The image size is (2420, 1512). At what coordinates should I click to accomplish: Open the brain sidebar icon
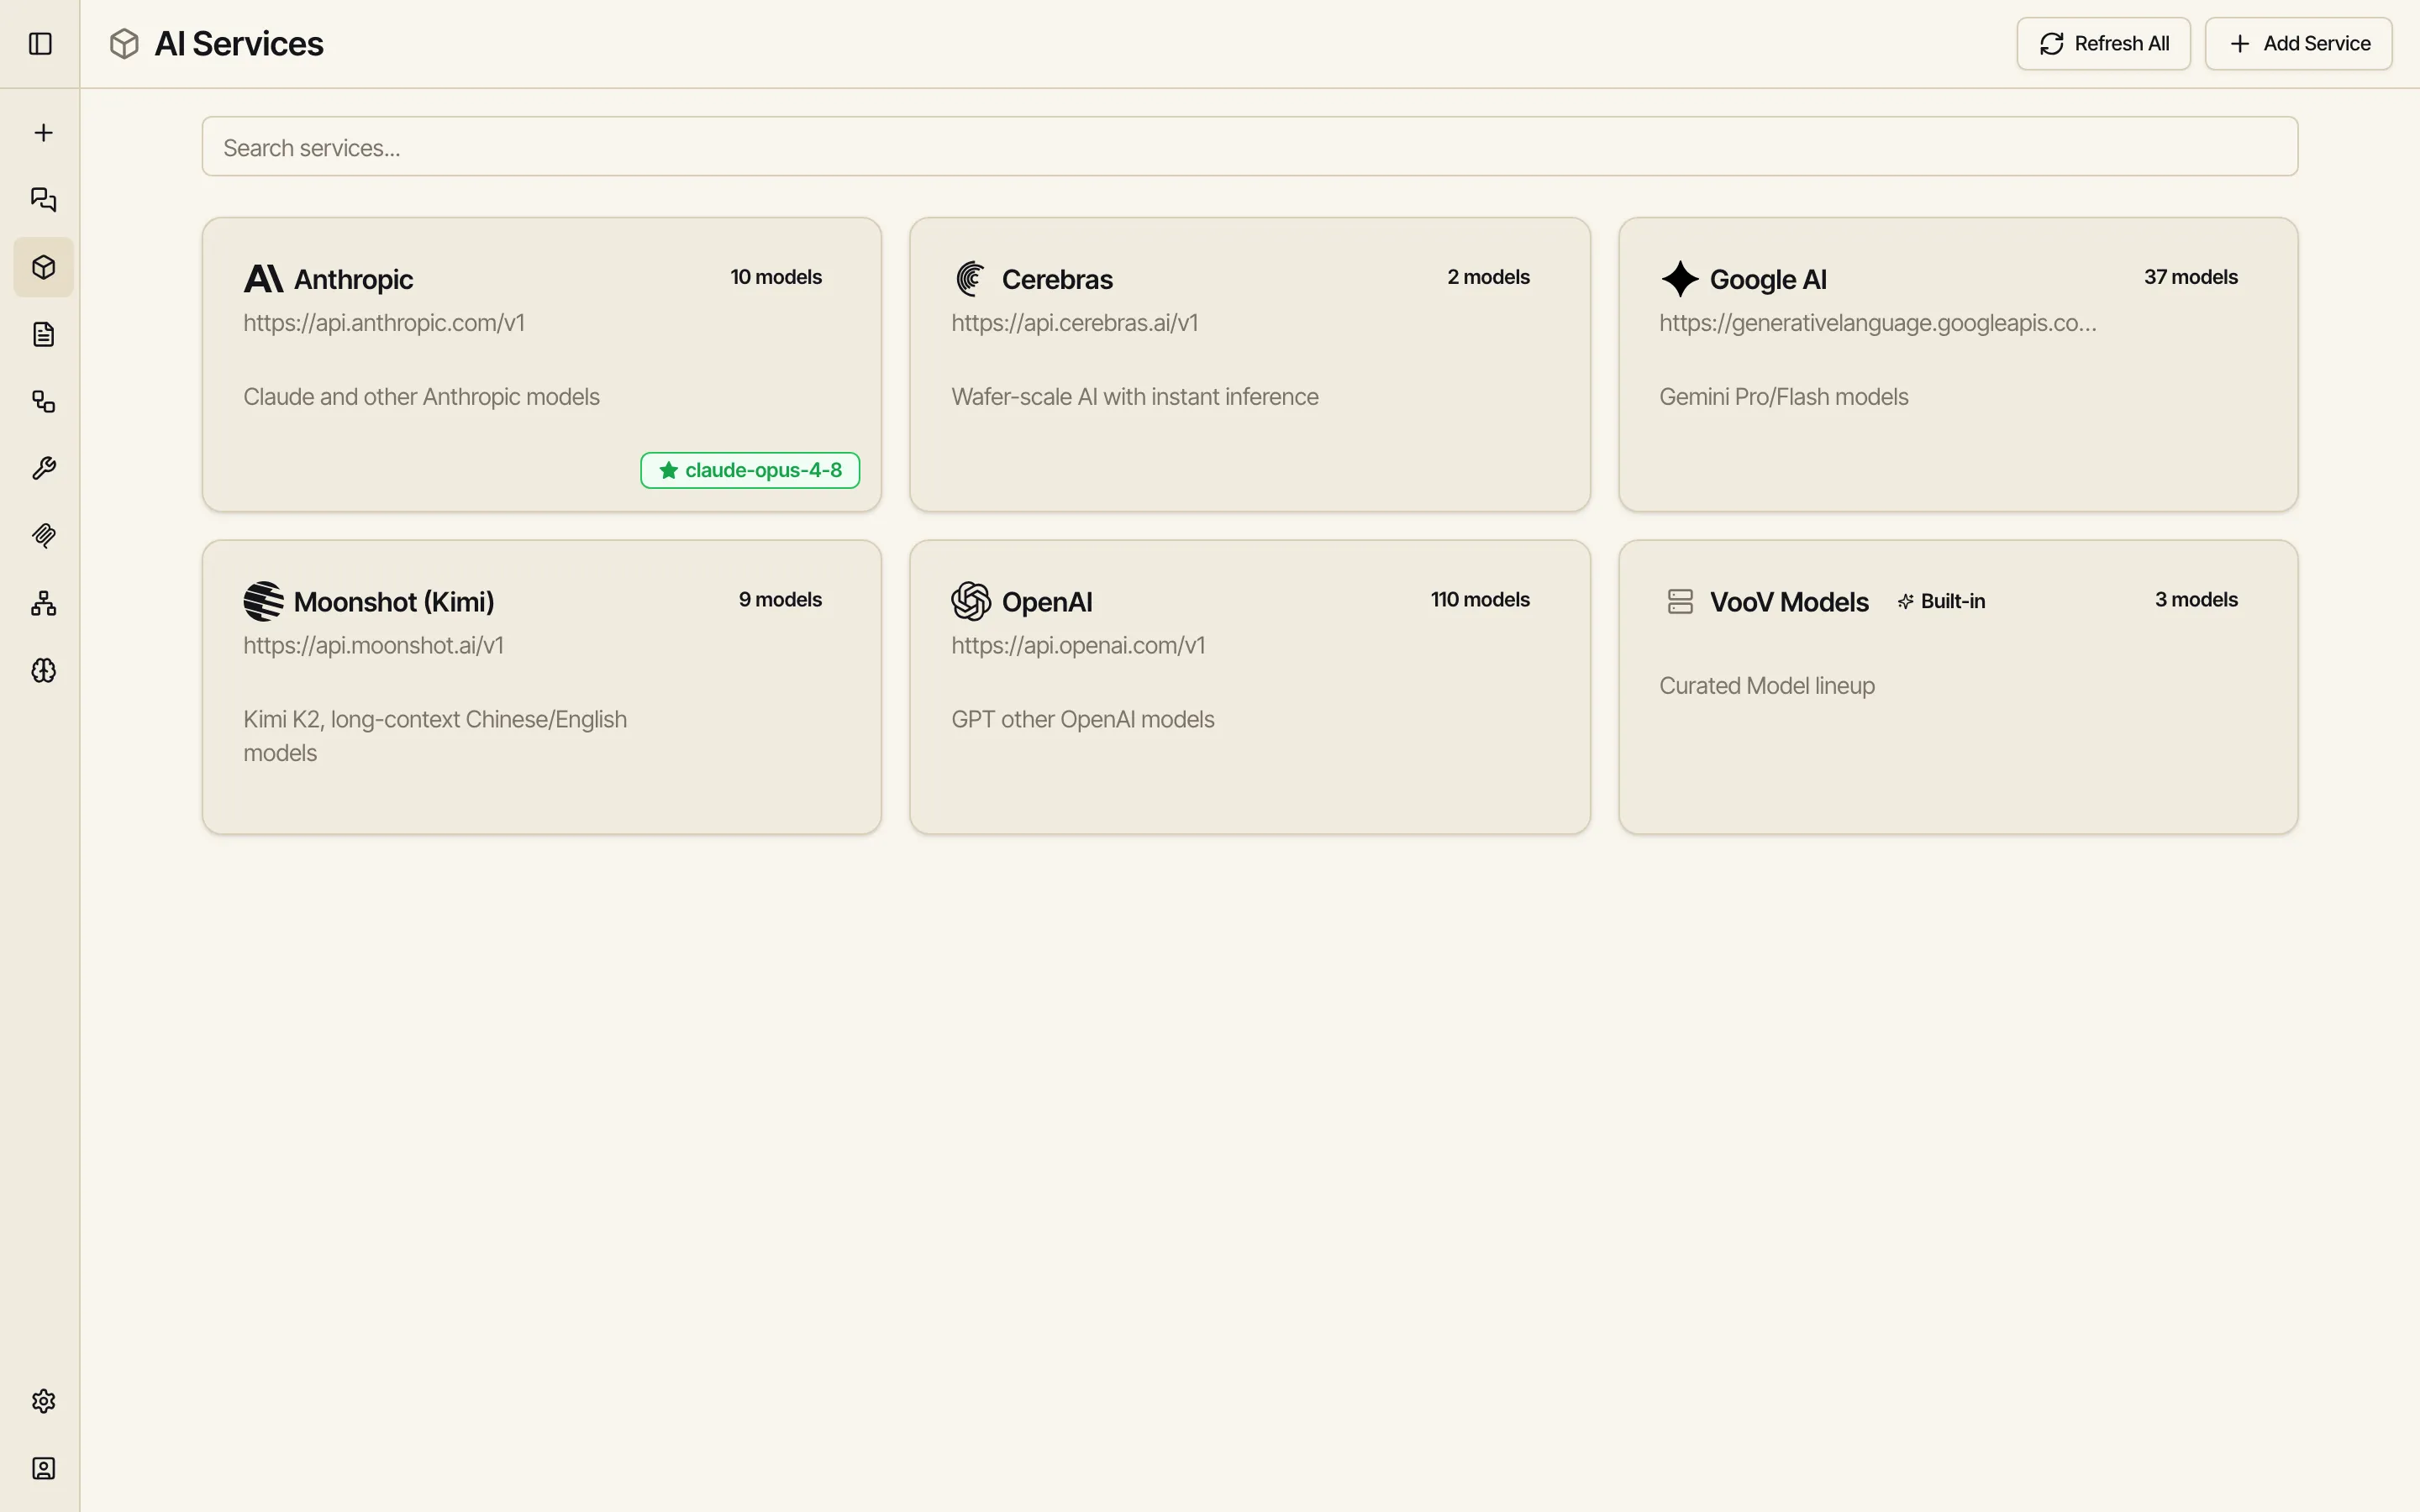coord(43,670)
